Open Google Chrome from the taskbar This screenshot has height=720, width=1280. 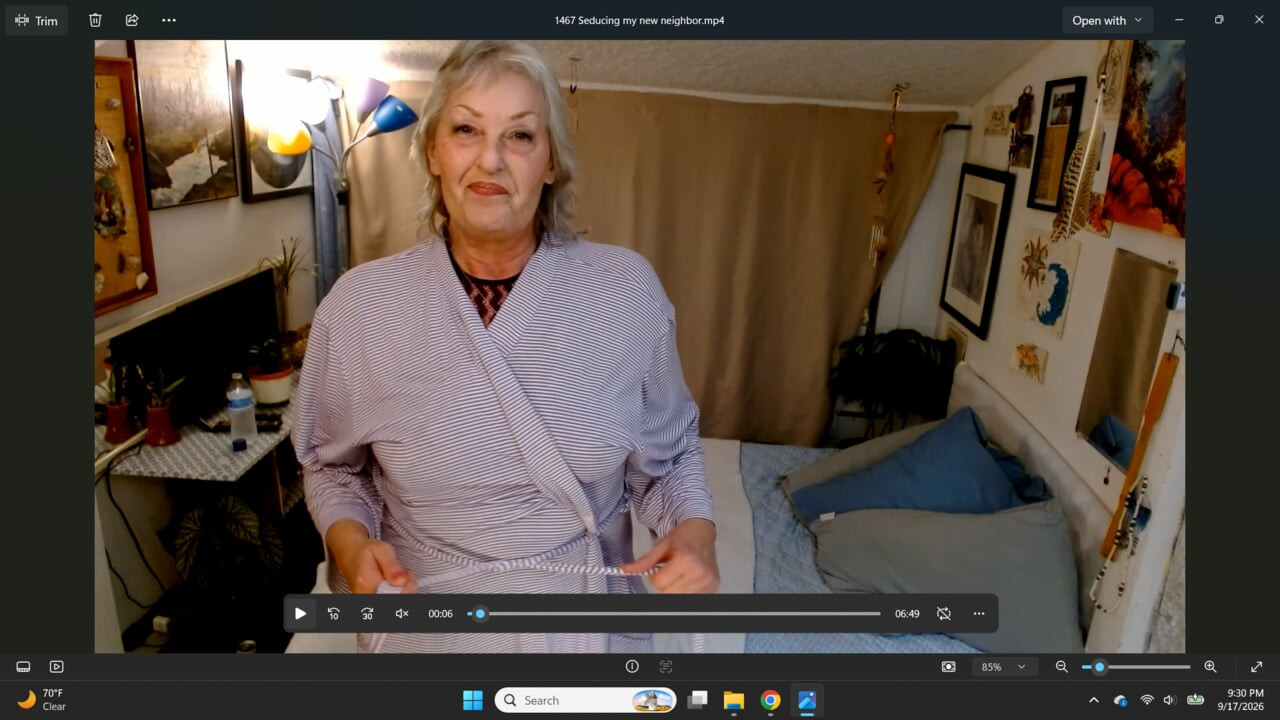point(770,700)
